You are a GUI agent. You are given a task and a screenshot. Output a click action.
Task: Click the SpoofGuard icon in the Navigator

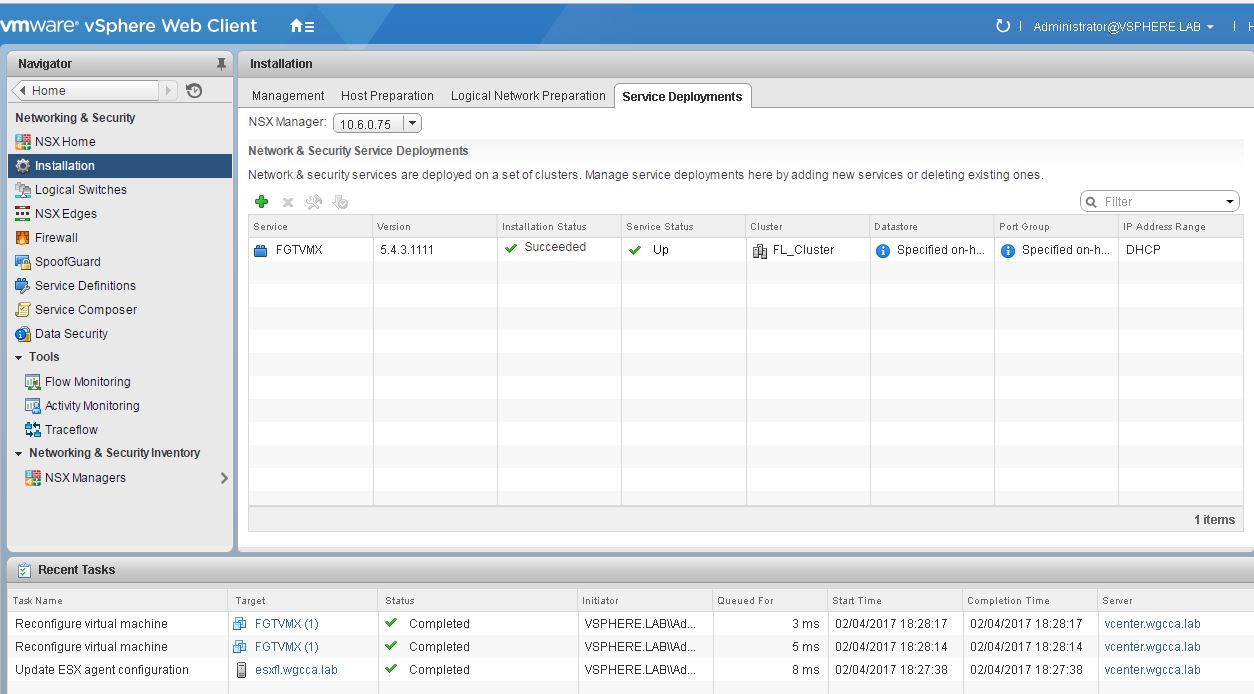coord(23,262)
